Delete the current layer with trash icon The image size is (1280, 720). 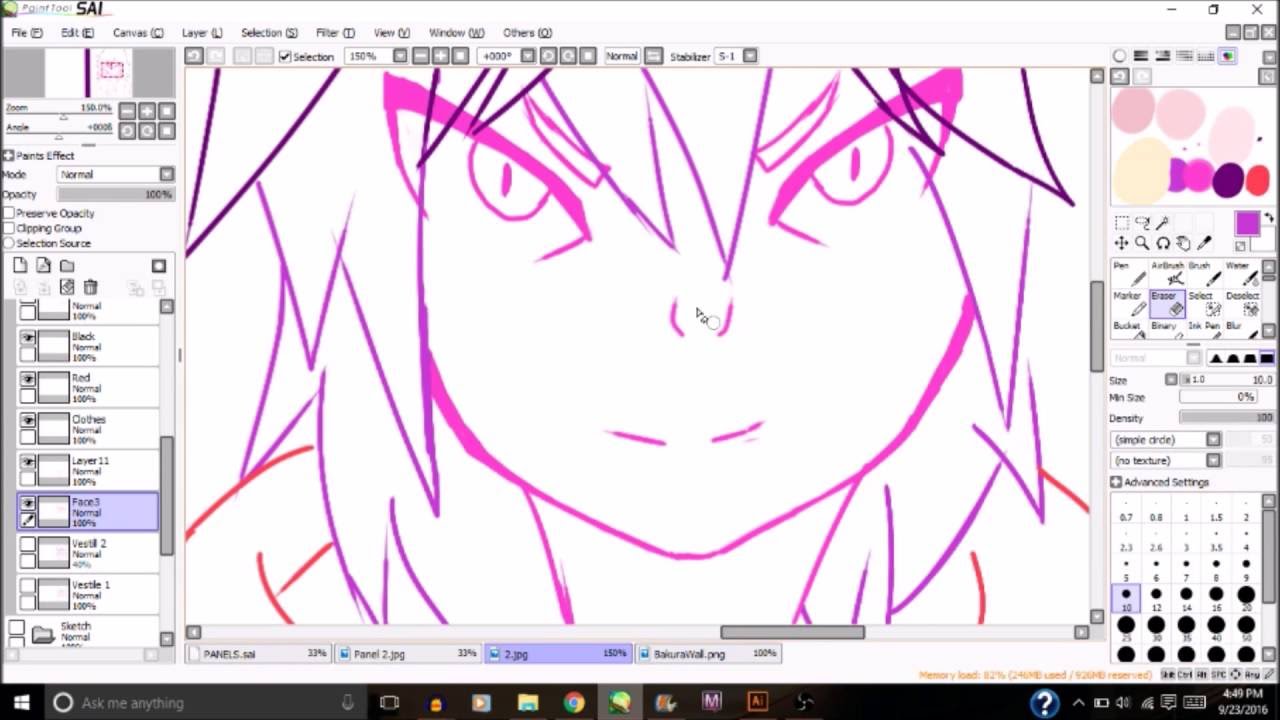pos(90,288)
